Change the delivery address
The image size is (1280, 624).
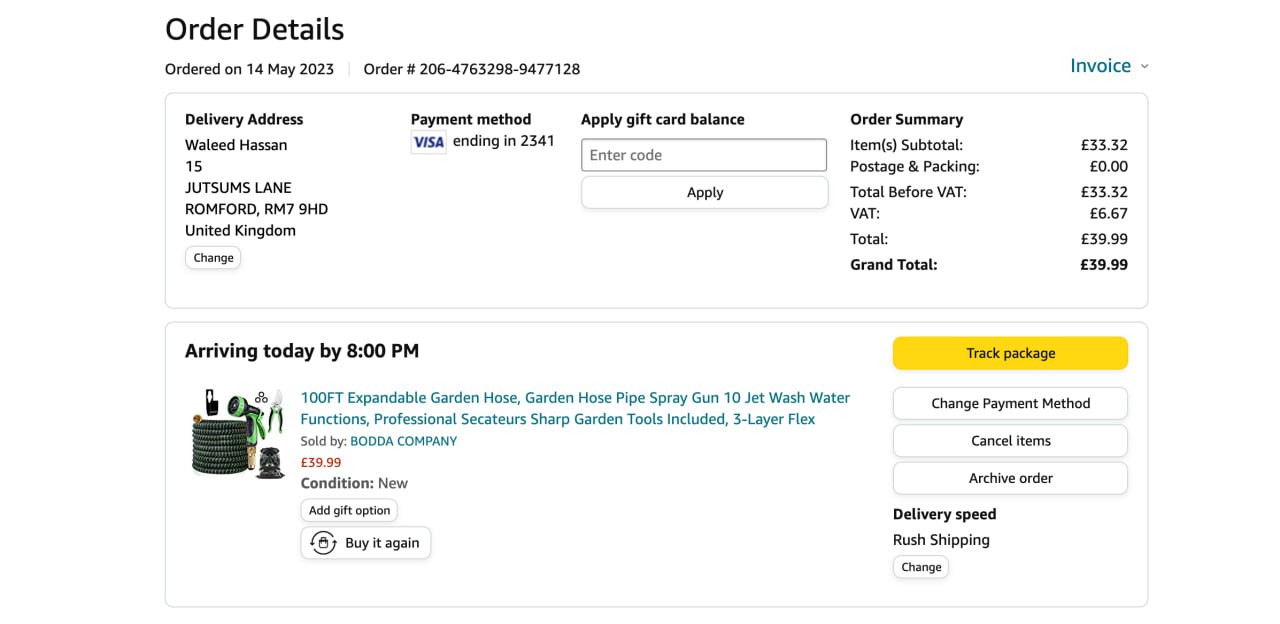tap(213, 258)
